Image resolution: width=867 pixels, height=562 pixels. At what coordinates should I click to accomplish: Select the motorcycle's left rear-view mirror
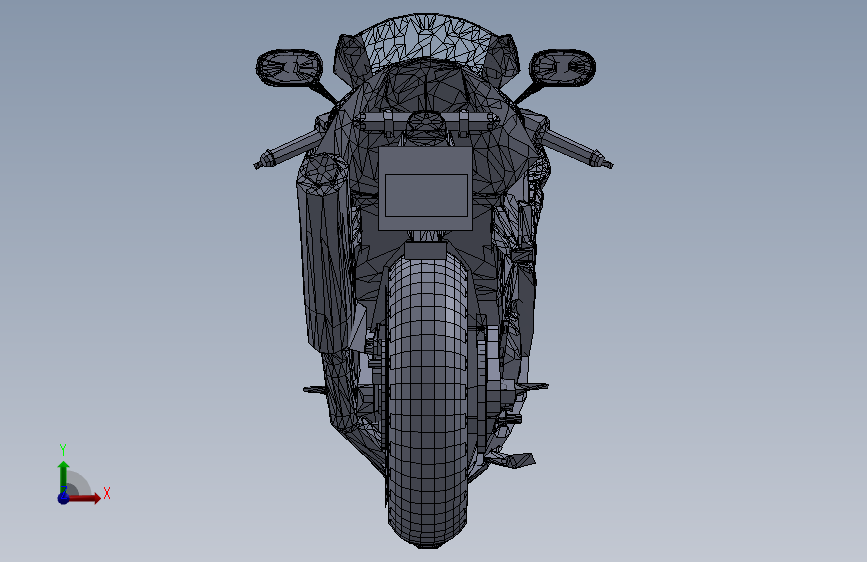point(289,67)
